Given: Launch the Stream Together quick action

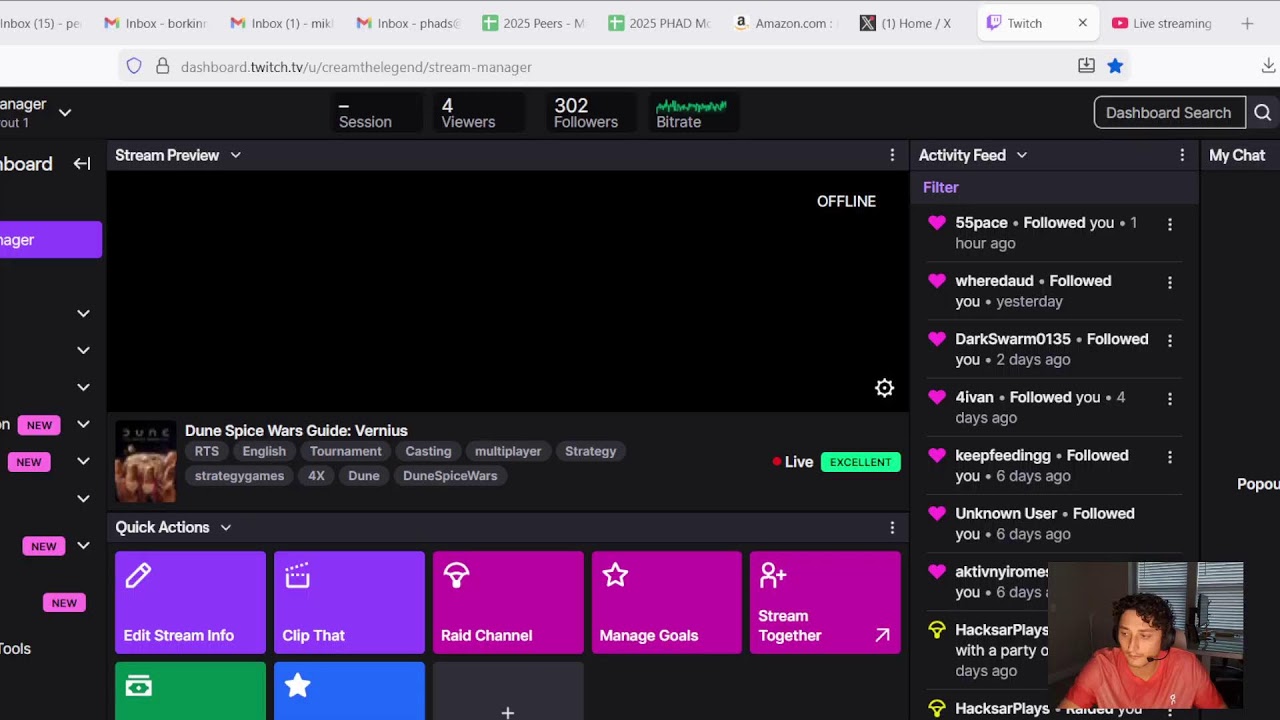Looking at the screenshot, I should click(825, 602).
